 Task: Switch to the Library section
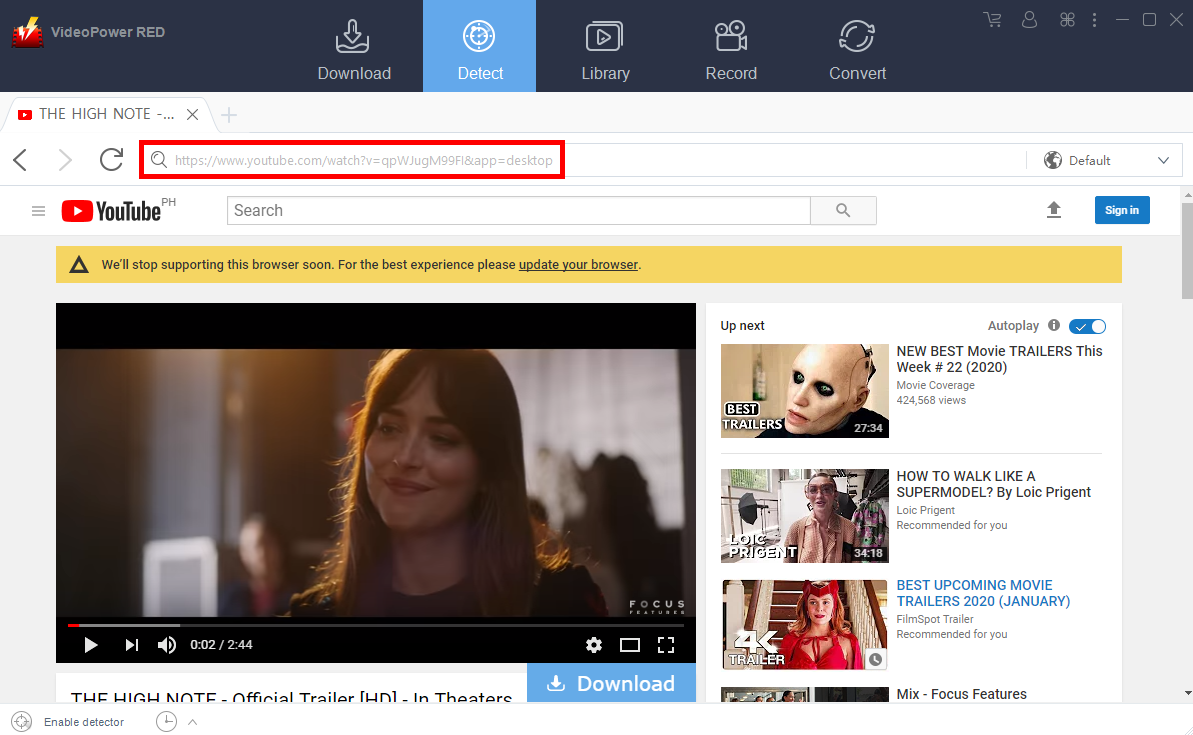tap(605, 47)
